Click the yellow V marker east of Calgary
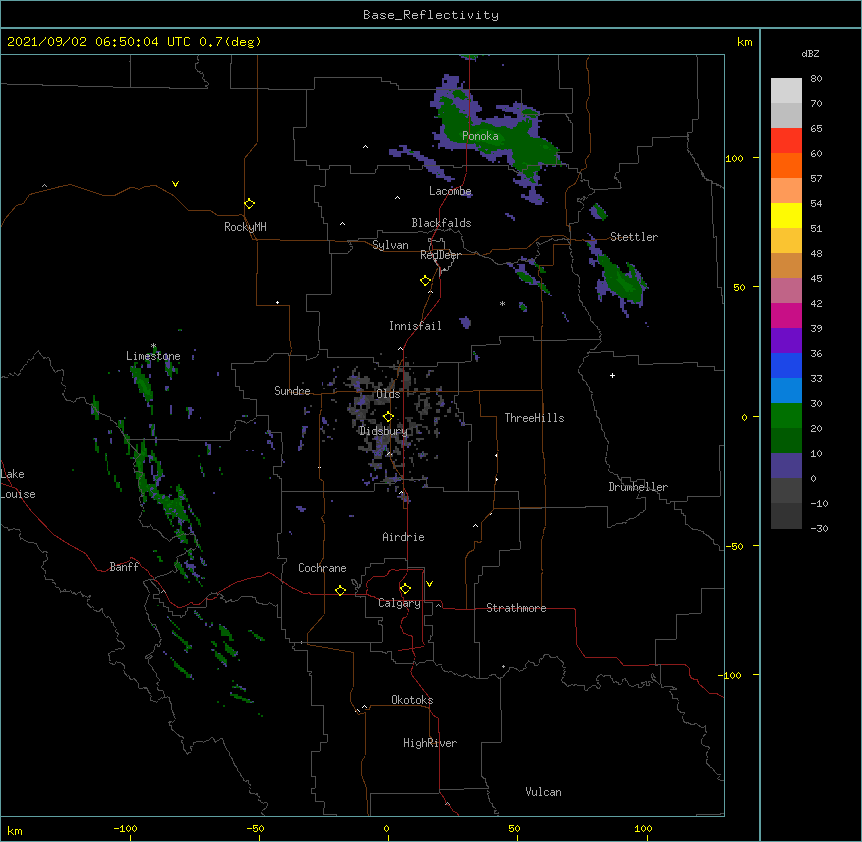Image resolution: width=862 pixels, height=842 pixels. click(429, 584)
